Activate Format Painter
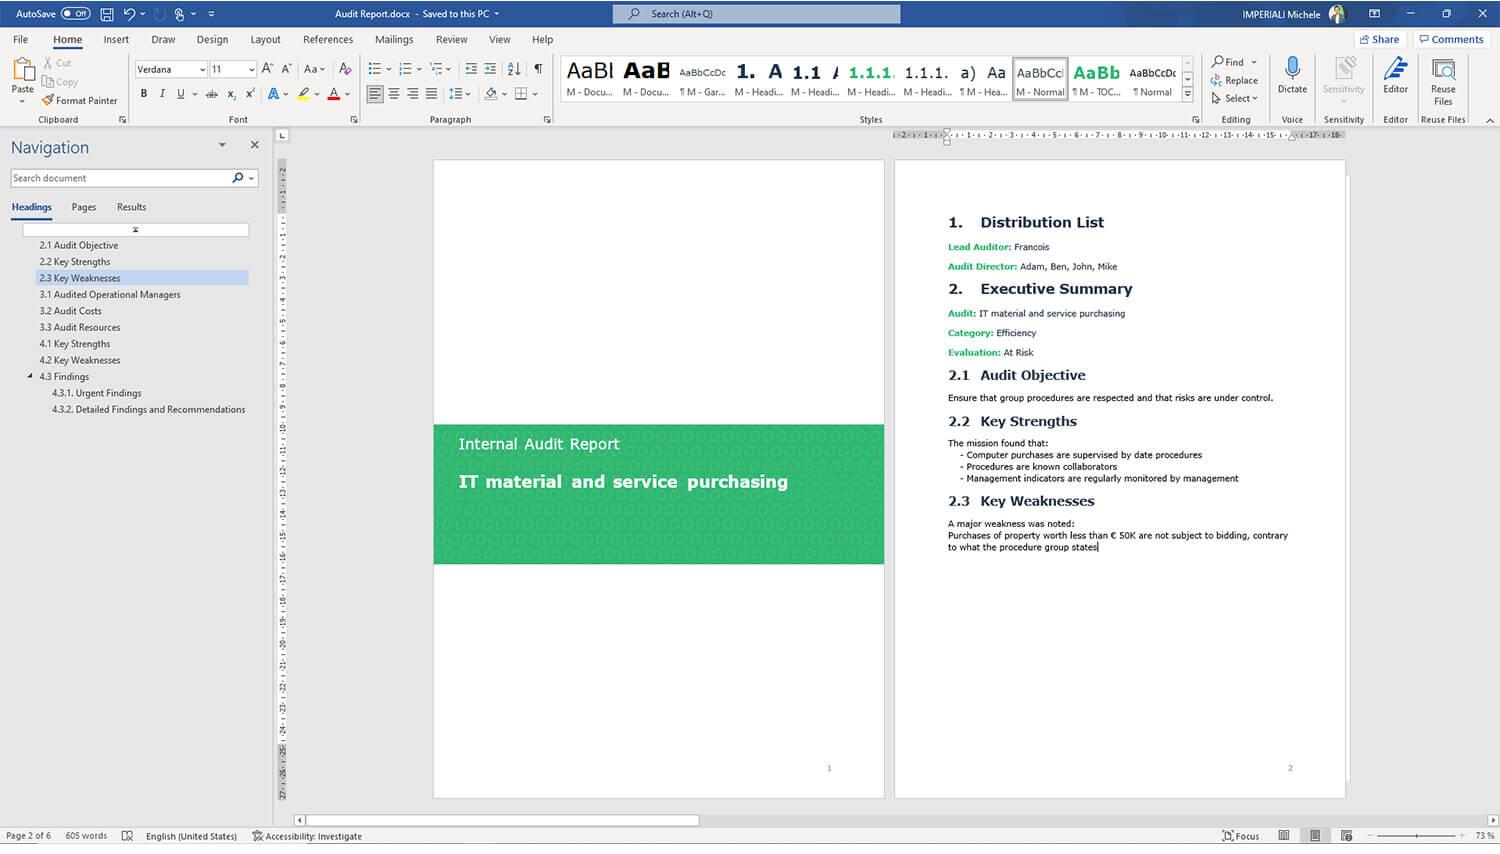Viewport: 1500px width, 854px height. (x=79, y=100)
